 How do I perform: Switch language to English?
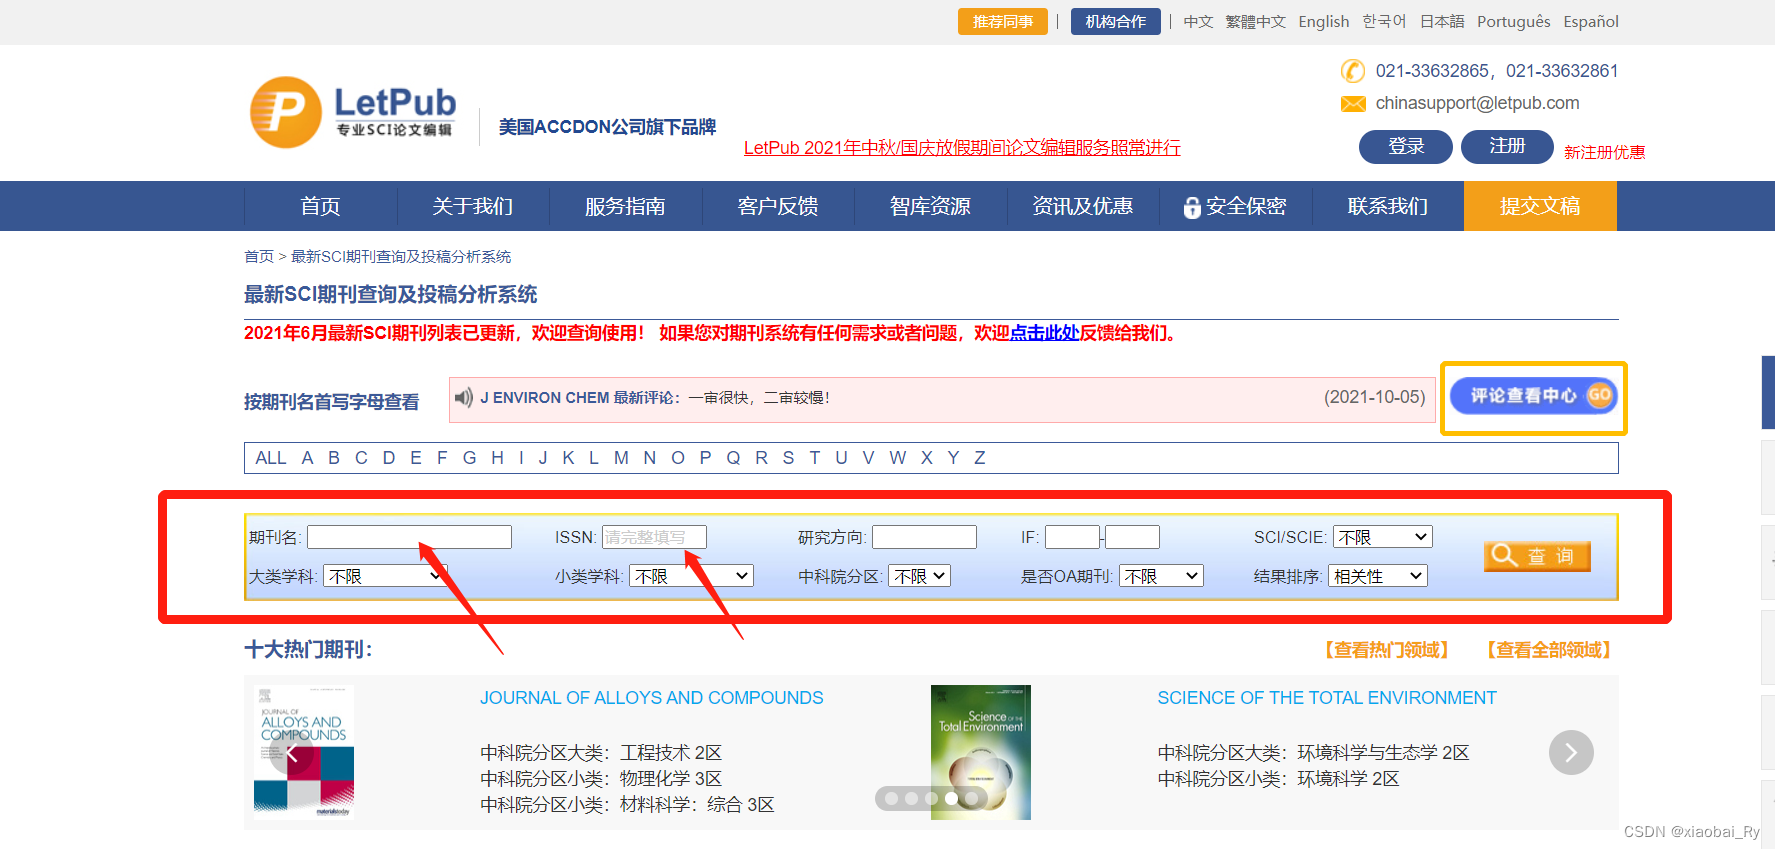(1324, 22)
